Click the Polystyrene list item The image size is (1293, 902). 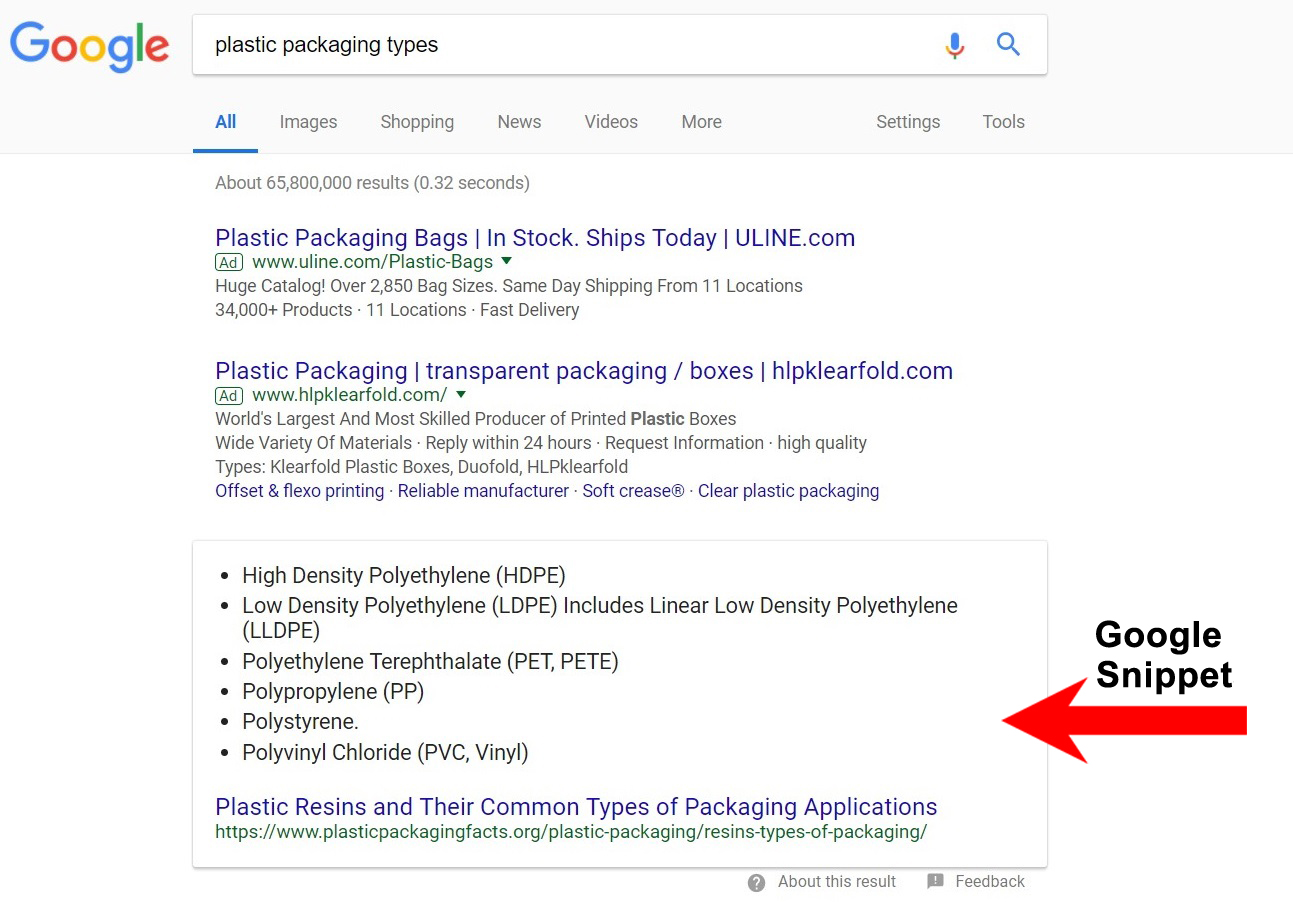tap(300, 722)
